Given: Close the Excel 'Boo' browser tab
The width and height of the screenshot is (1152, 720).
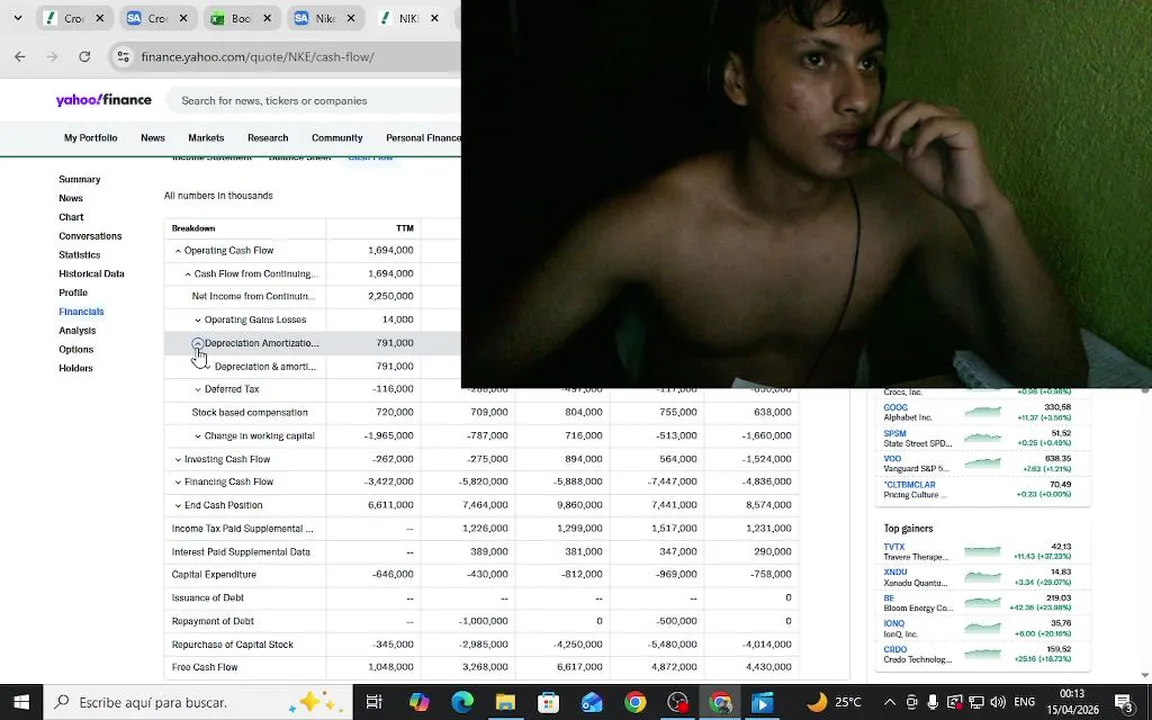Looking at the screenshot, I should (267, 18).
